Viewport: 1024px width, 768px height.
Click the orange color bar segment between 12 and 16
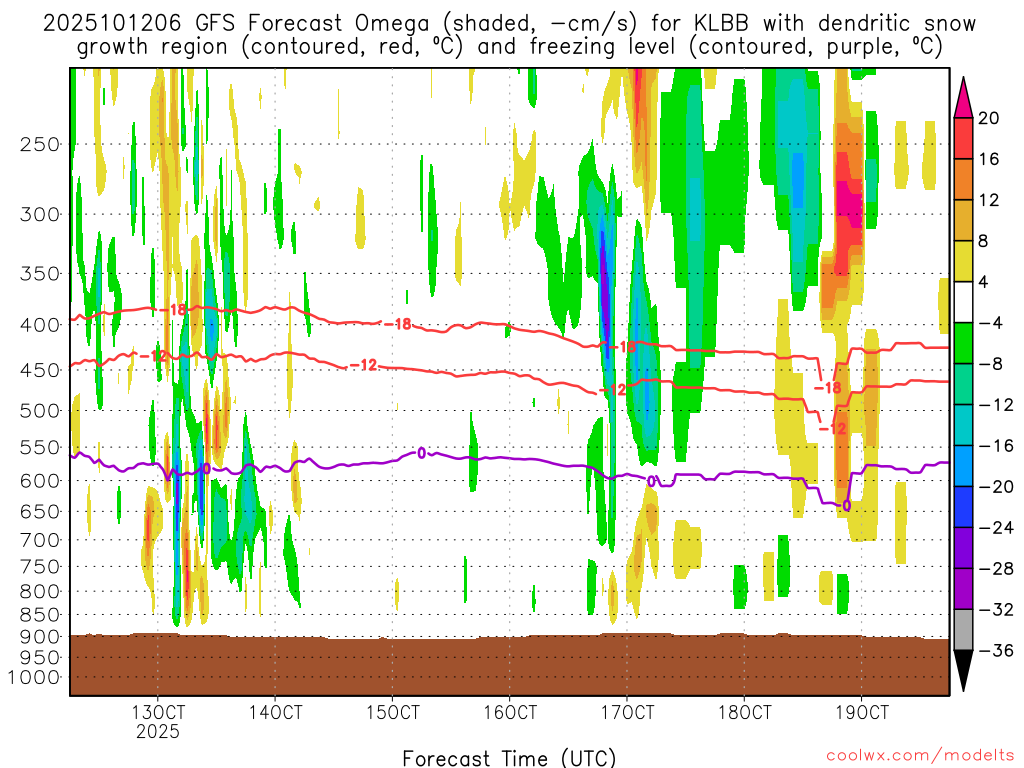tap(963, 180)
